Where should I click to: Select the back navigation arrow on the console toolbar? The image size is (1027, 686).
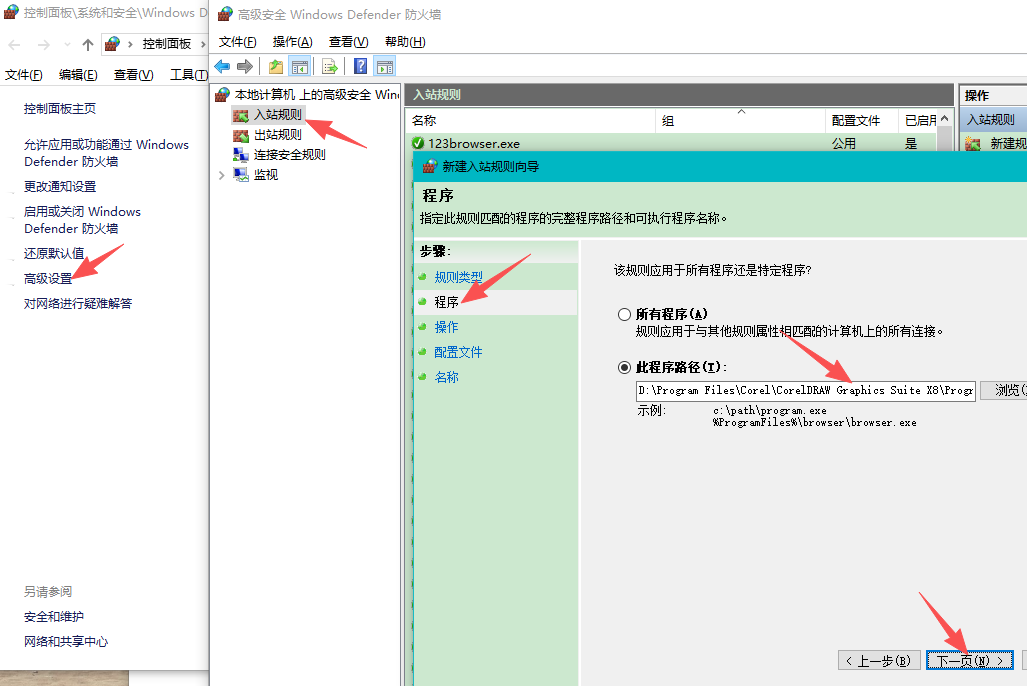pyautogui.click(x=221, y=66)
